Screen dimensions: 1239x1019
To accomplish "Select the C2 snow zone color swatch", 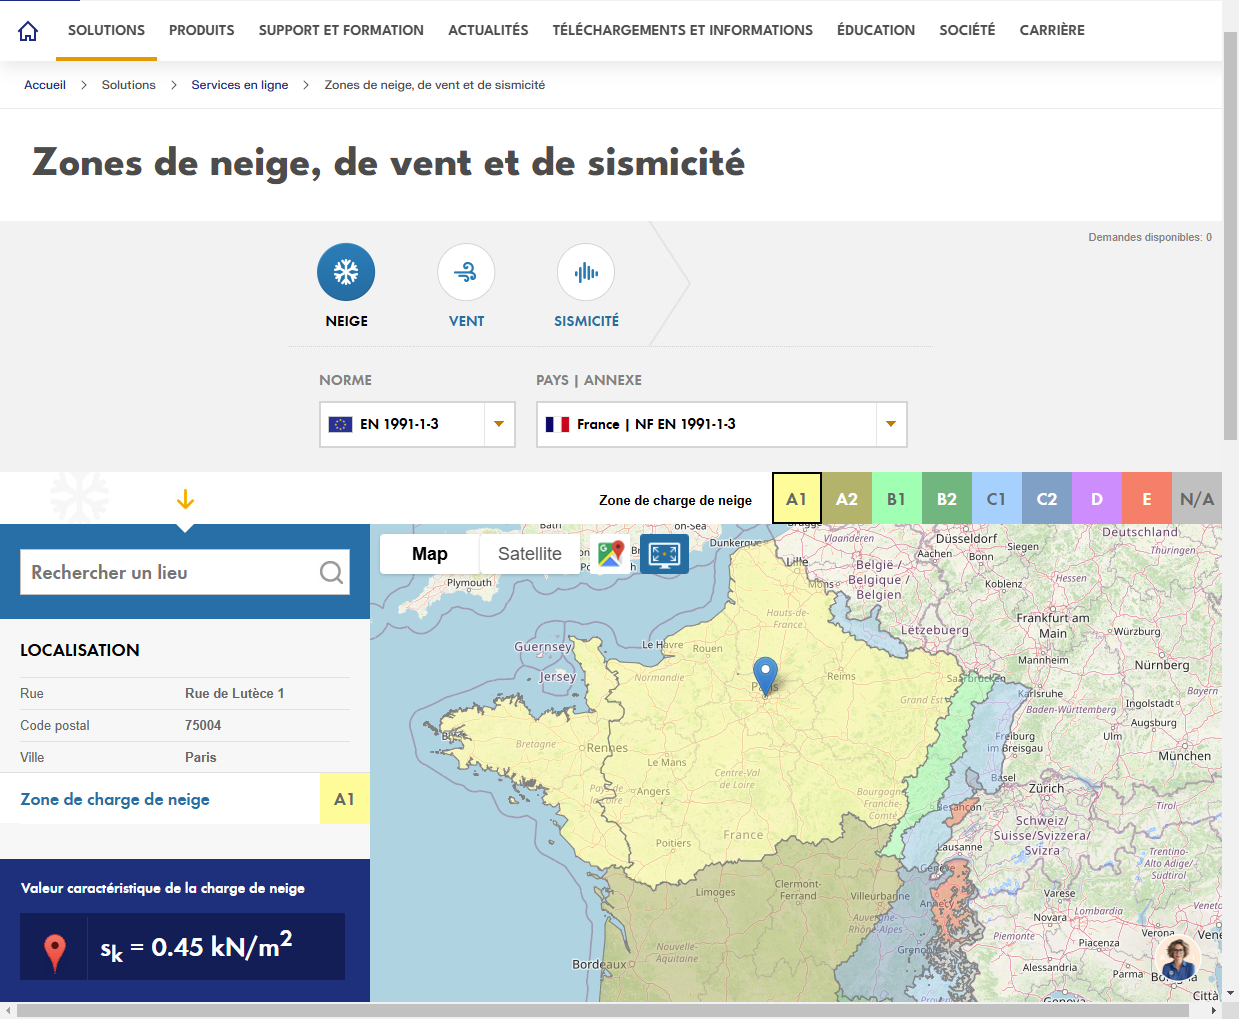I will [x=1046, y=497].
